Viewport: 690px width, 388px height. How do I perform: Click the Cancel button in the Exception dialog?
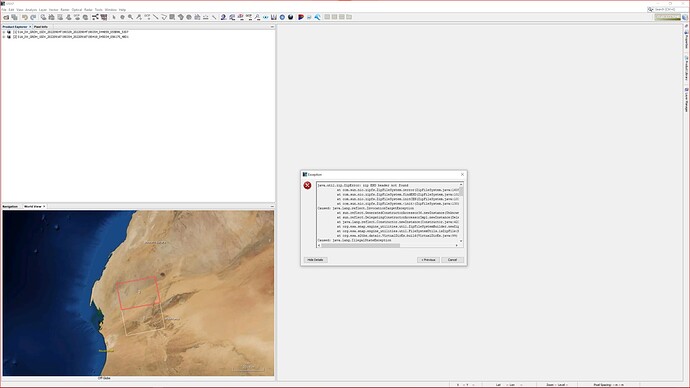tap(452, 260)
